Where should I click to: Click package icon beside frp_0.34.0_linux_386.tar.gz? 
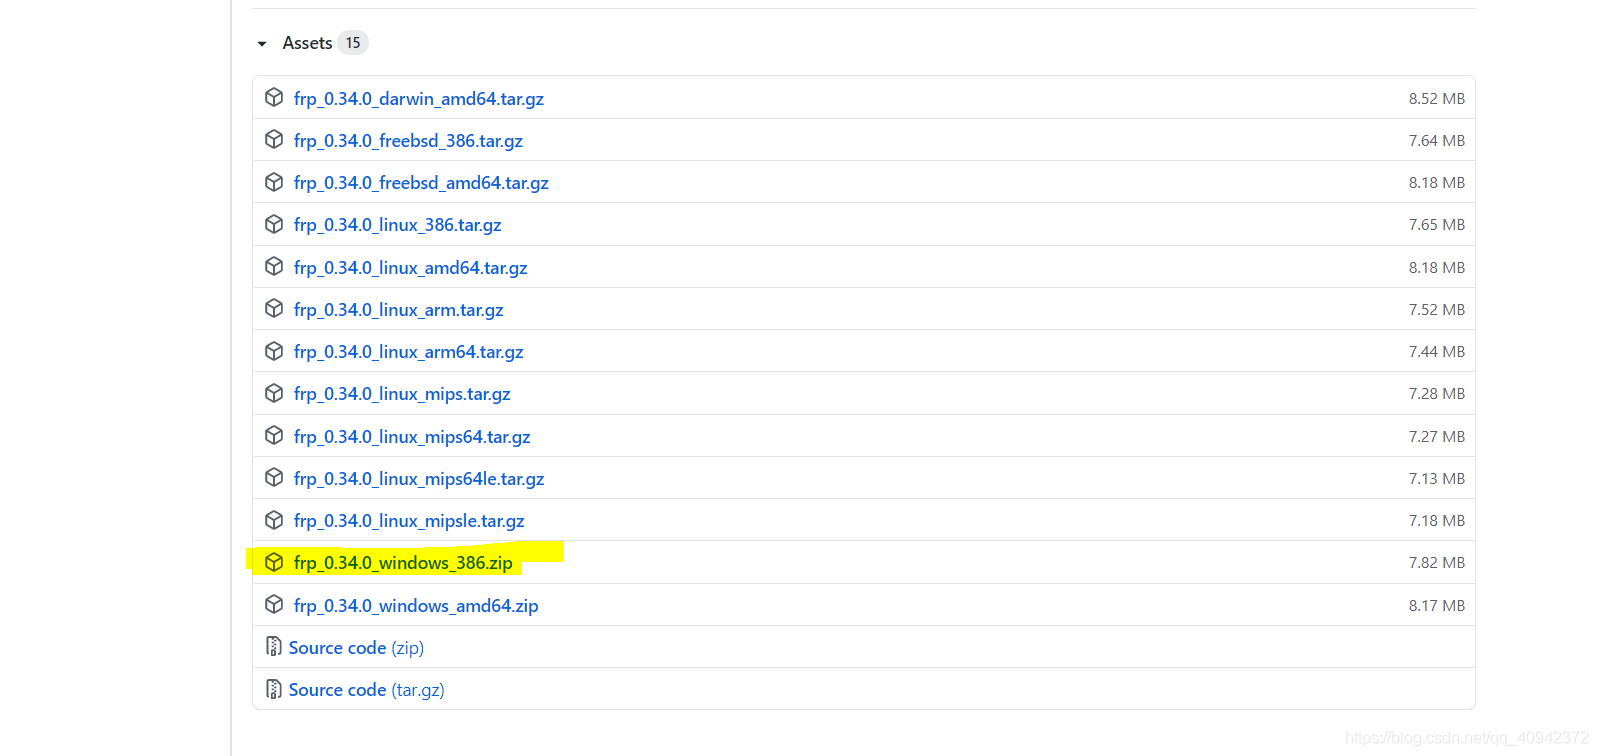pos(274,224)
